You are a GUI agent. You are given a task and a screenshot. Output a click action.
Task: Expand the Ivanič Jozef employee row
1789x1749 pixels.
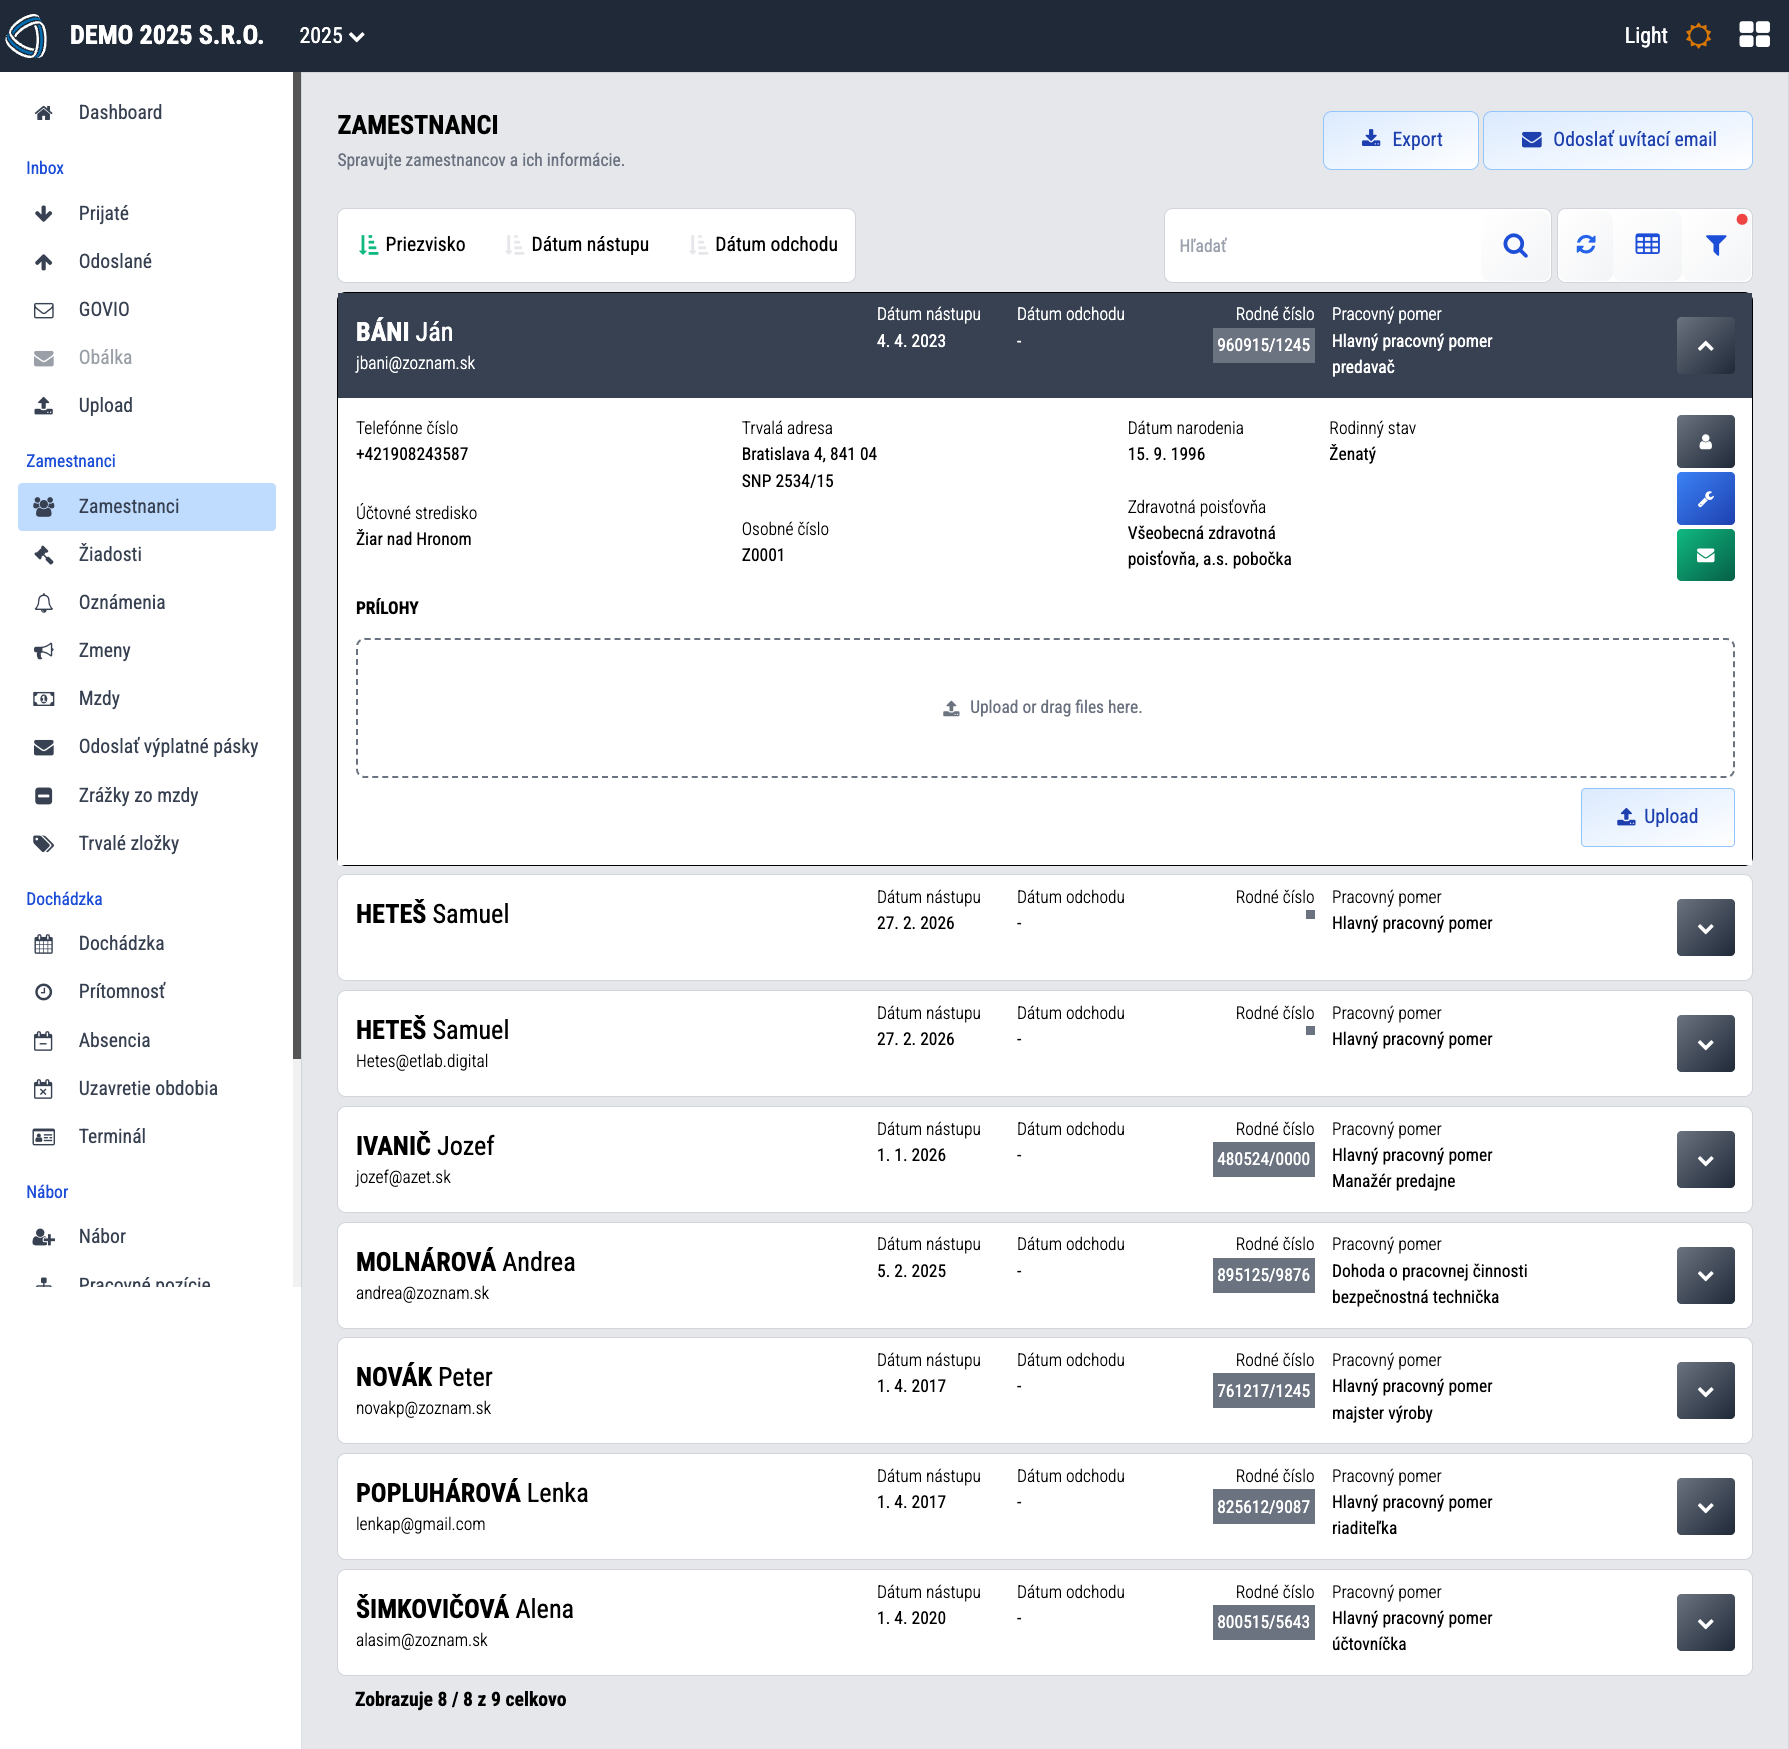(x=1705, y=1160)
